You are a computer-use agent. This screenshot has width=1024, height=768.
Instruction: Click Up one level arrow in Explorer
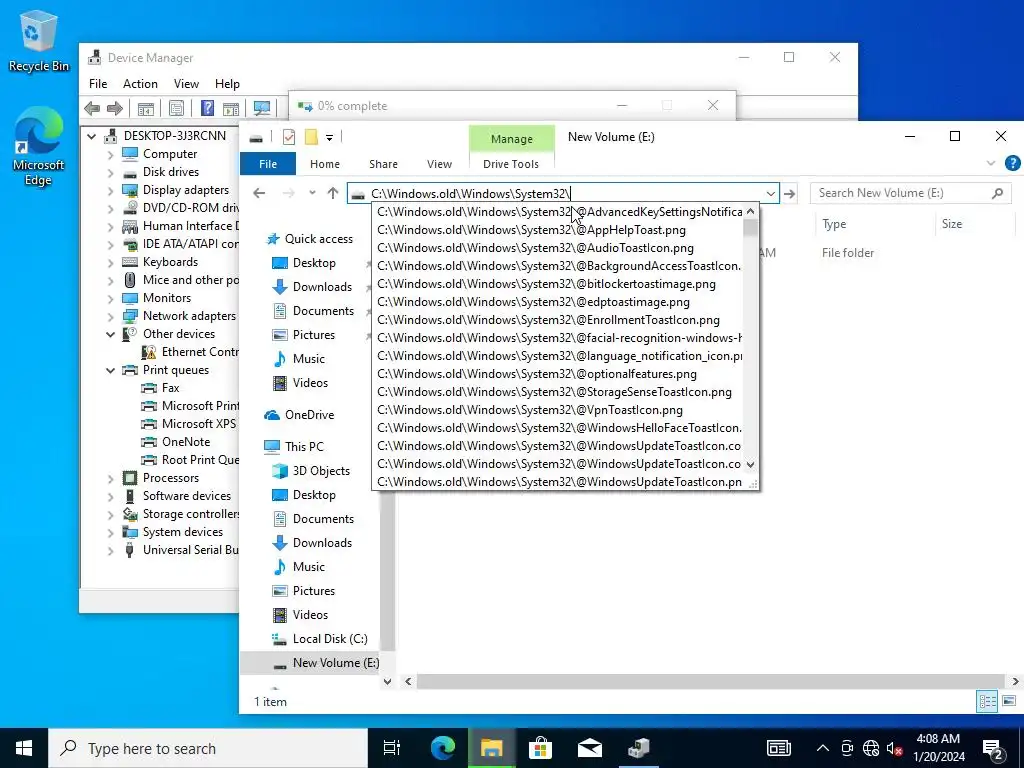click(333, 193)
